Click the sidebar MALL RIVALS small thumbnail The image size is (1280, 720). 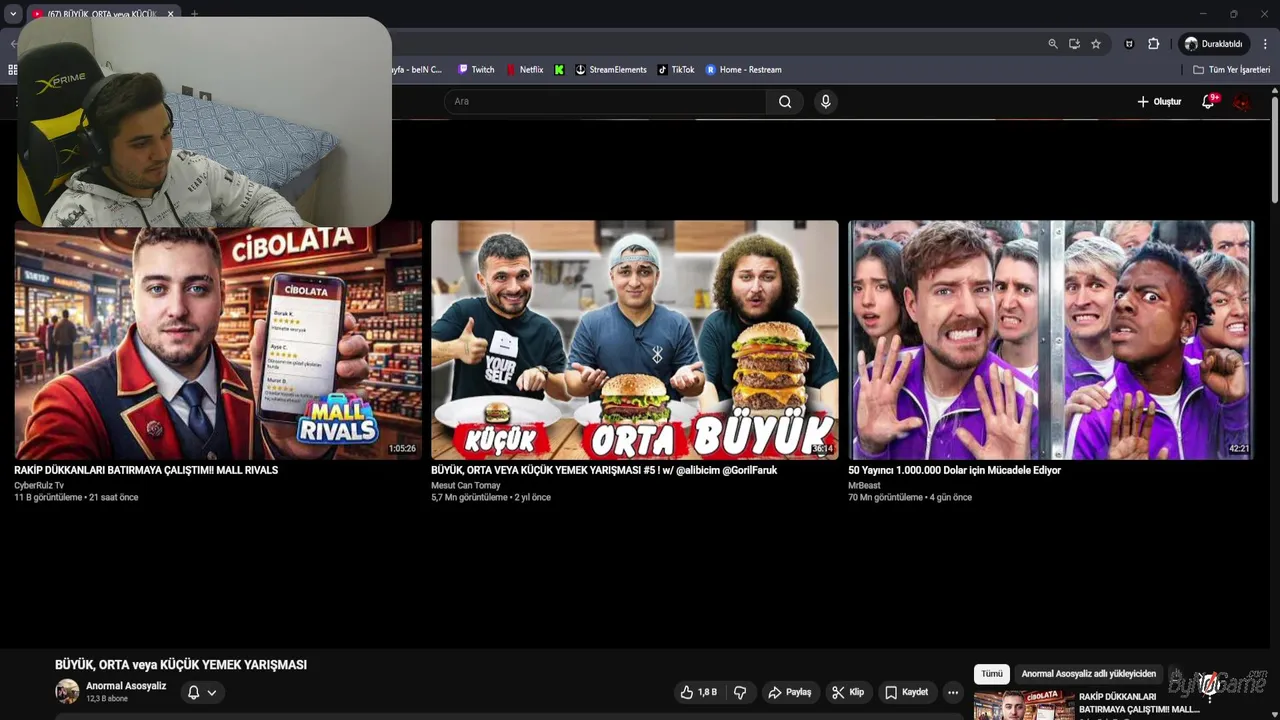pyautogui.click(x=1024, y=705)
